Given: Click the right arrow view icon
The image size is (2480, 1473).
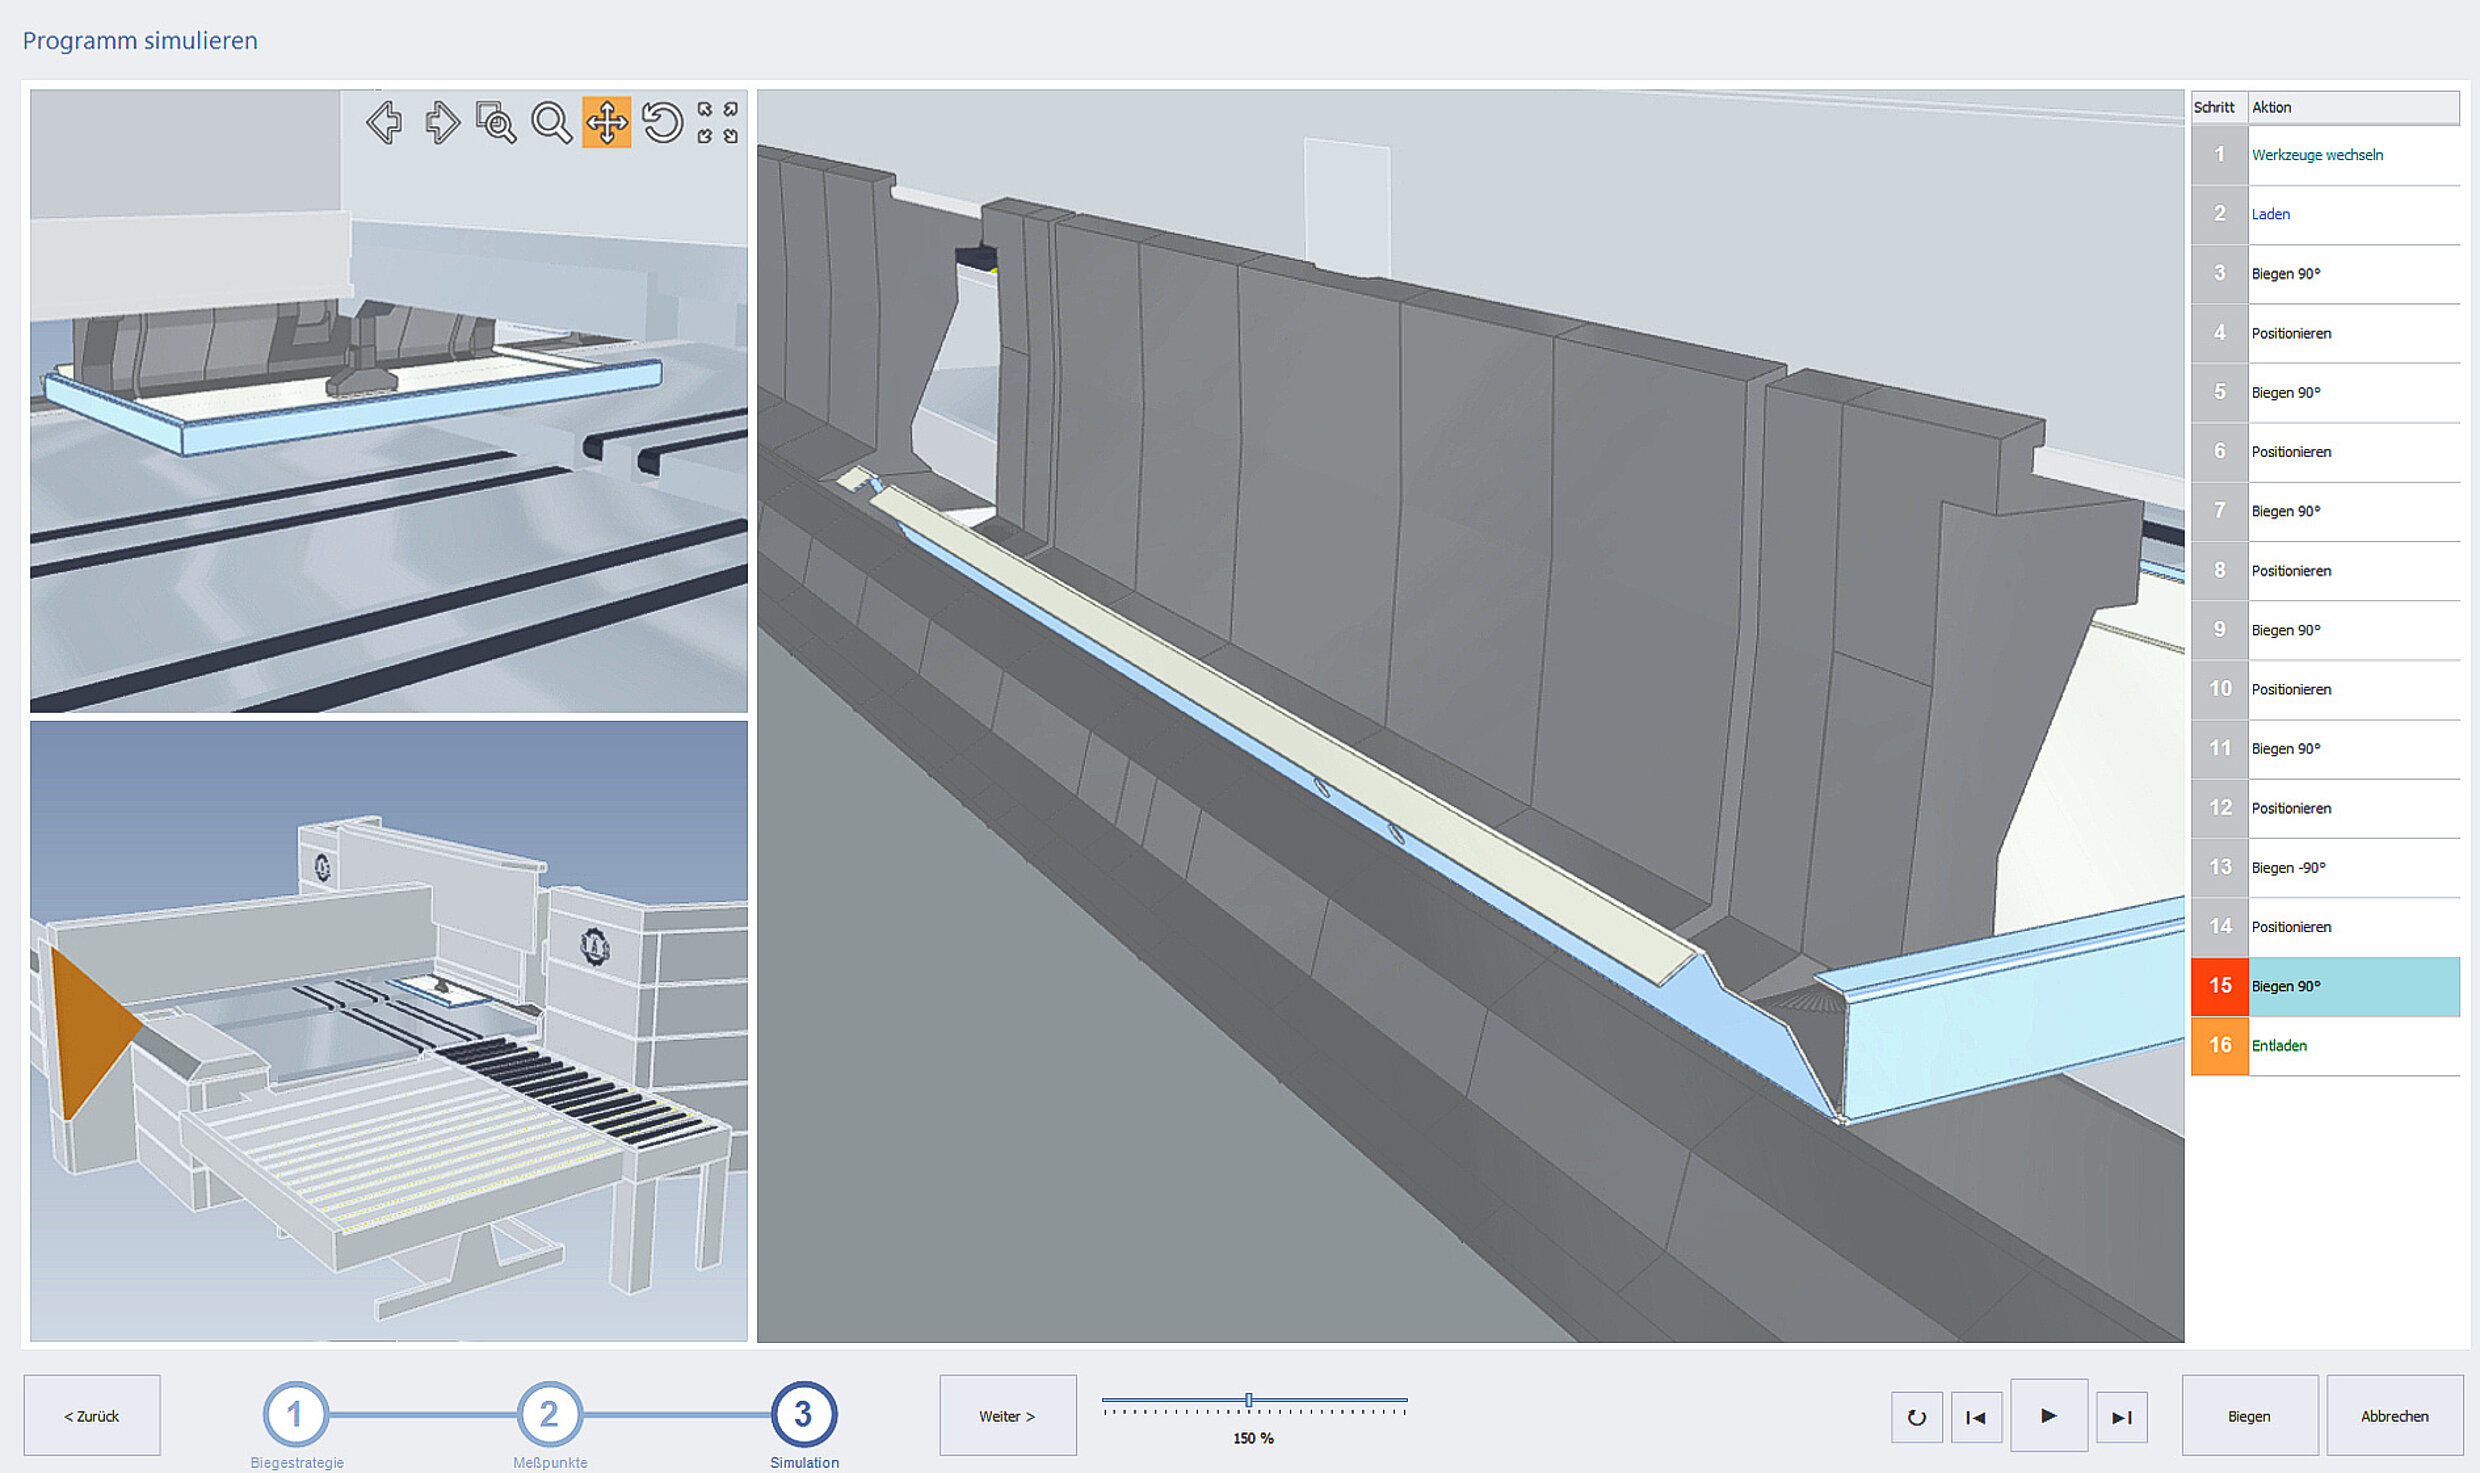Looking at the screenshot, I should tap(441, 123).
